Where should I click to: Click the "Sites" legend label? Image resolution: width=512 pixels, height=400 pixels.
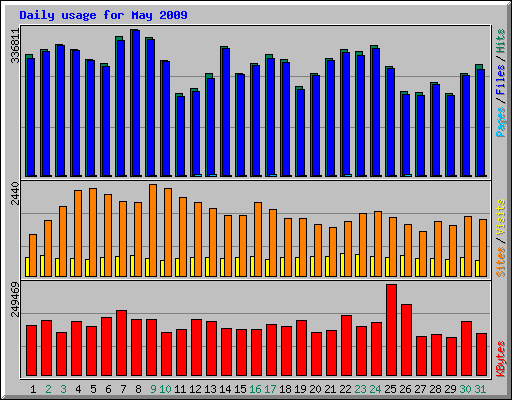501,262
